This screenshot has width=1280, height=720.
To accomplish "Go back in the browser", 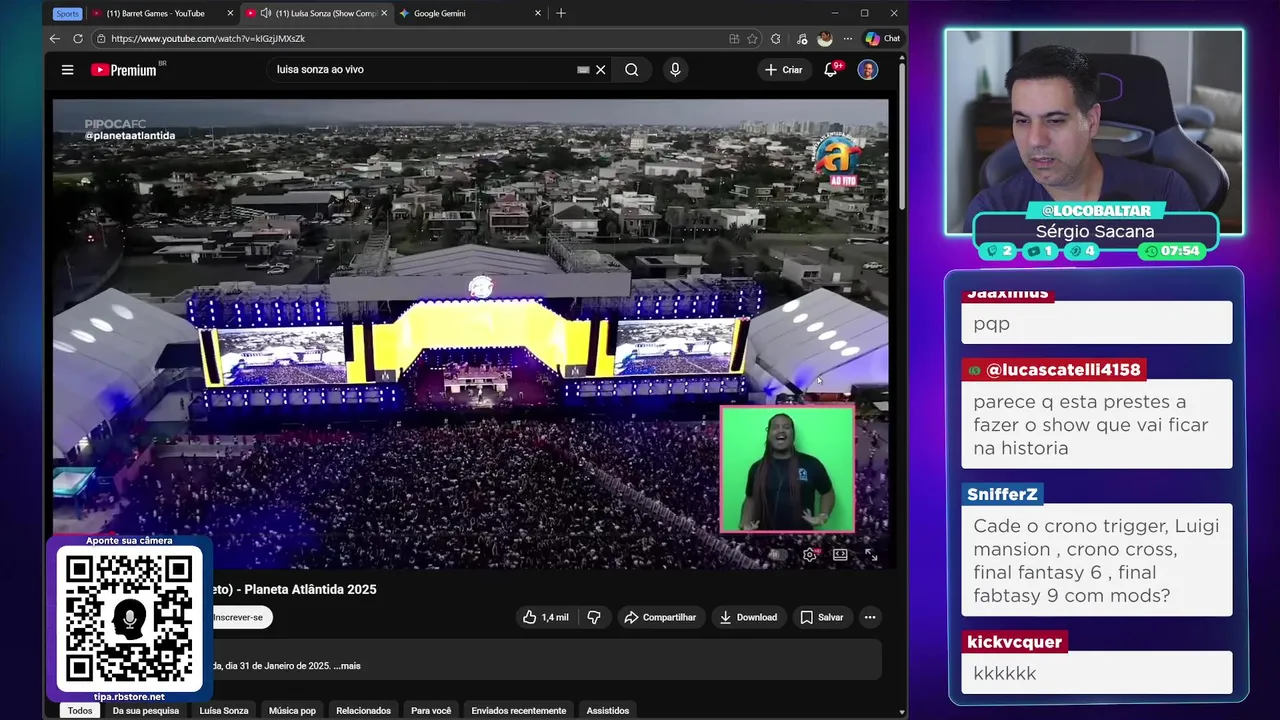I will (54, 39).
